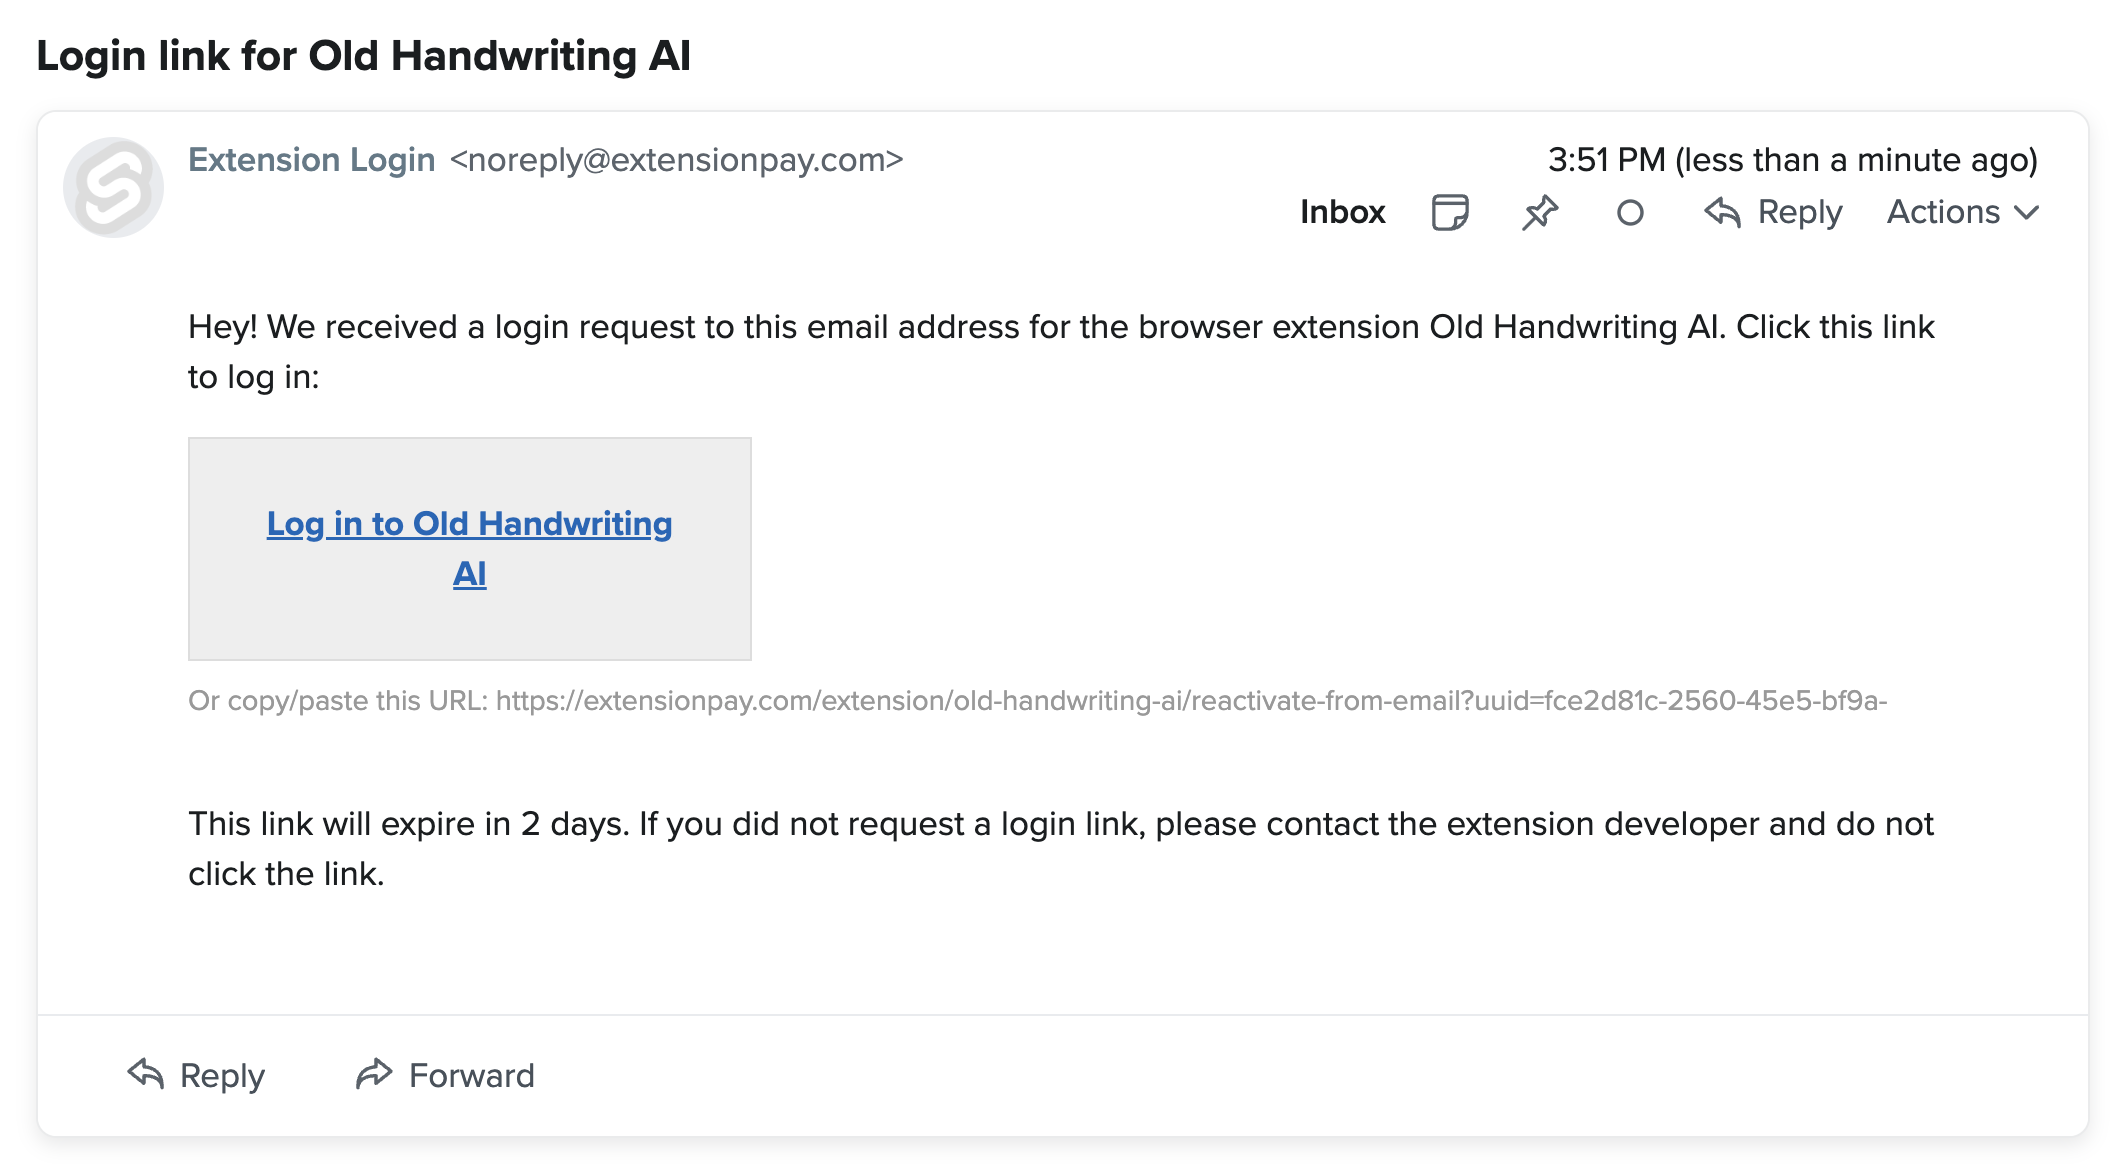
Task: Click the Reply button at the bottom
Action: pos(196,1075)
